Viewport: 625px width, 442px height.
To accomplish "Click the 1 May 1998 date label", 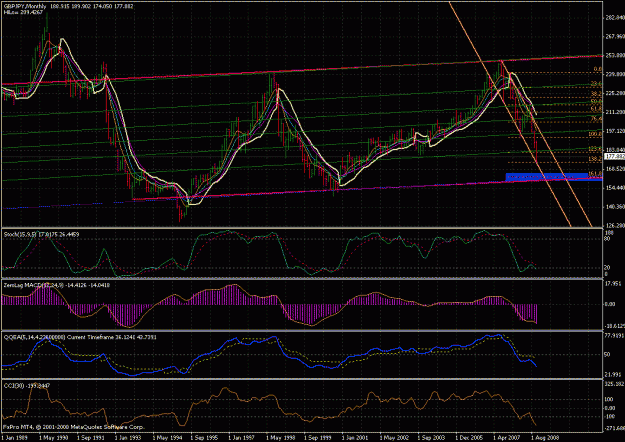I will (280, 437).
